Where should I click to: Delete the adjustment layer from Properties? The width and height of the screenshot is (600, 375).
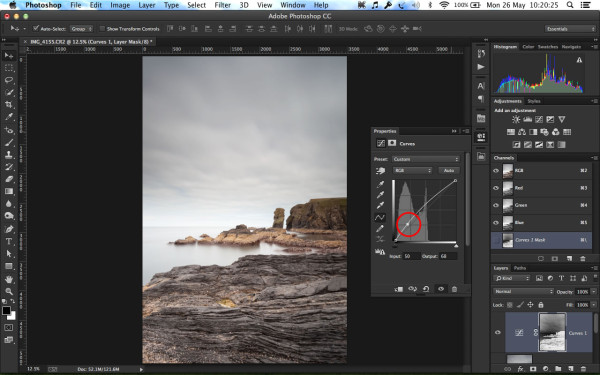point(454,289)
